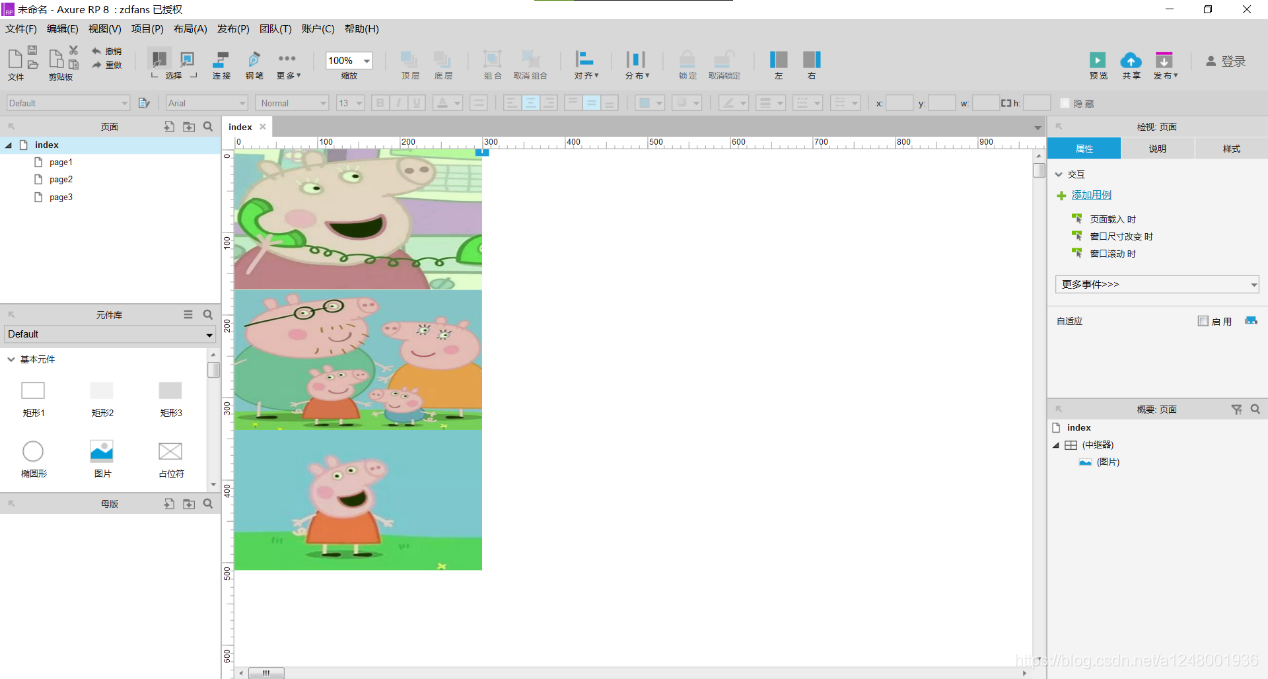Open the fill color picker
Screen dimensions: 1268x679
pos(650,103)
